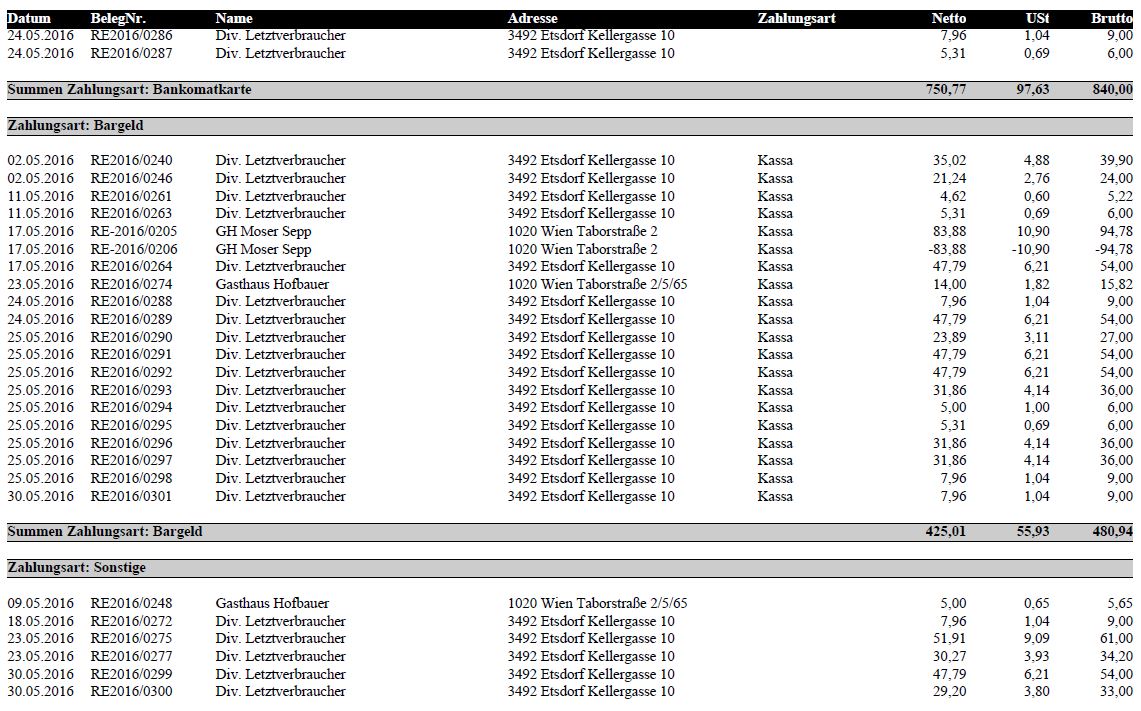Select the Name column header
The image size is (1141, 711).
[234, 18]
